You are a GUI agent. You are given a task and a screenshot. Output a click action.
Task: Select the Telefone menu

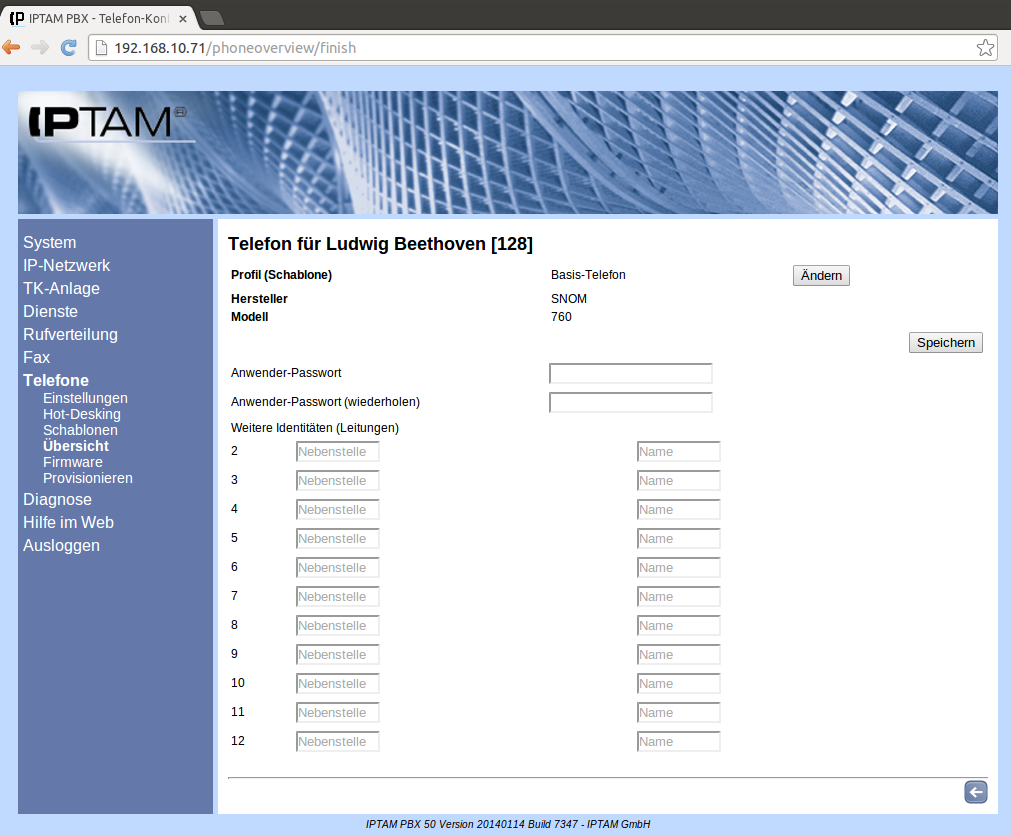click(56, 380)
